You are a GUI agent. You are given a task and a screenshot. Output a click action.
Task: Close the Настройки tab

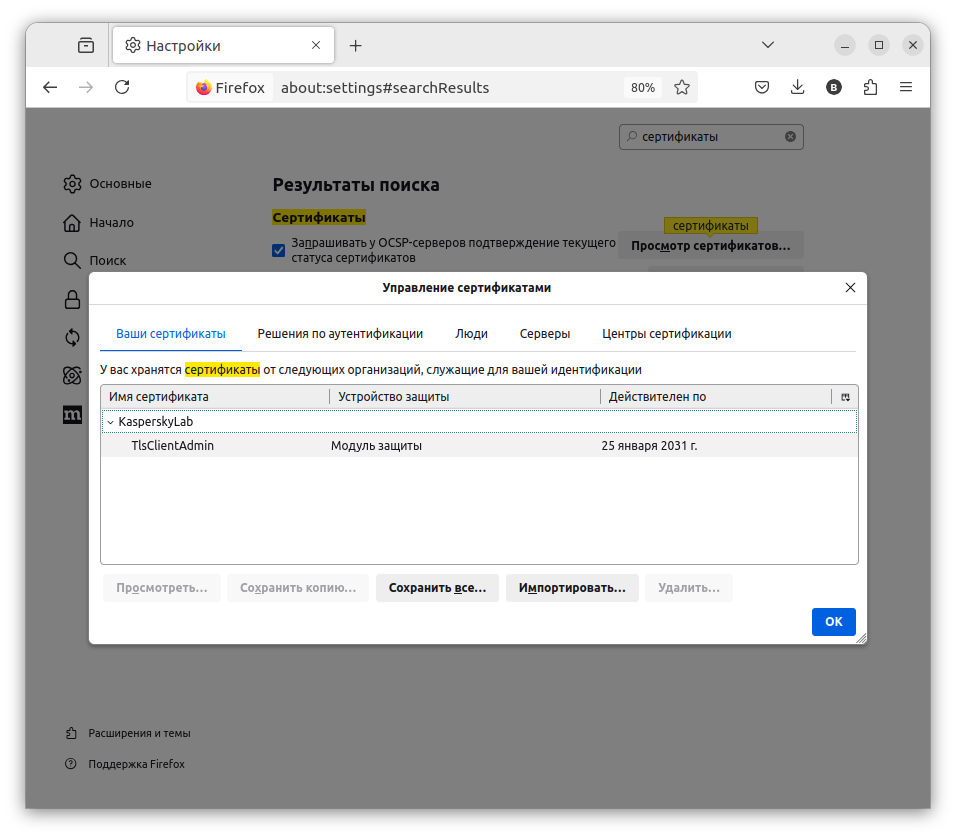tap(316, 45)
